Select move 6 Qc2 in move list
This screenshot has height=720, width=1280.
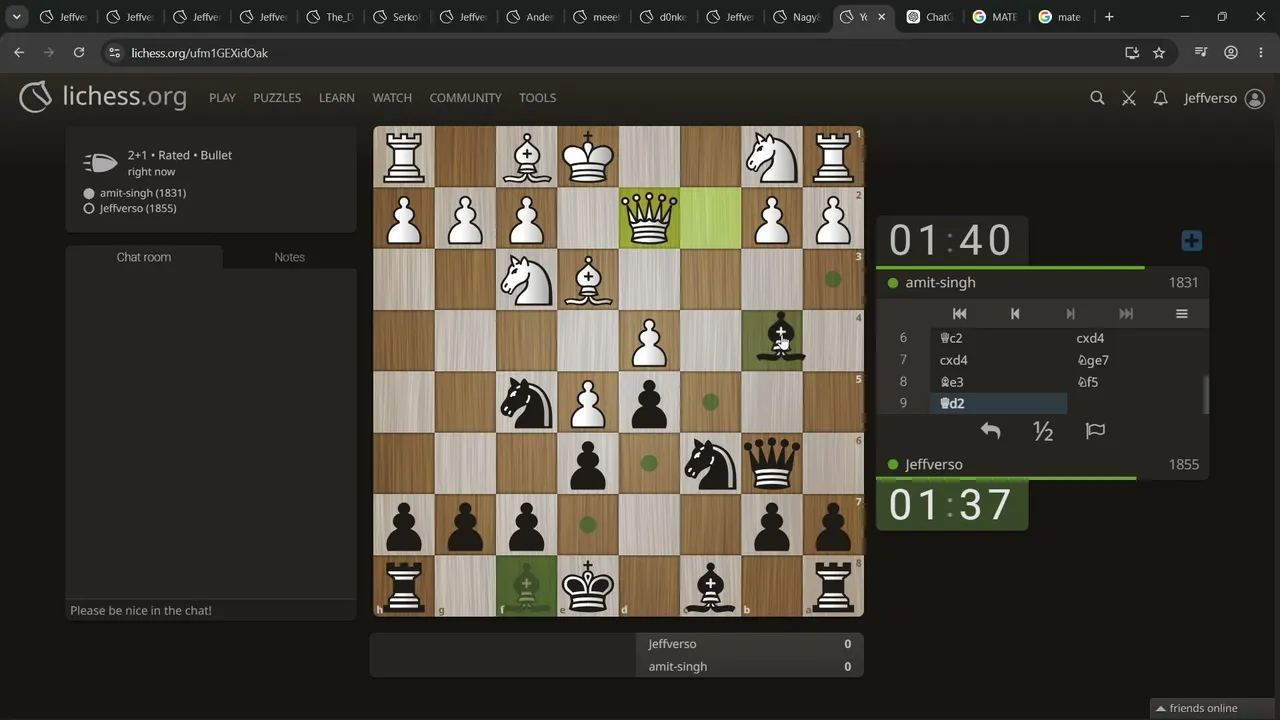click(999, 338)
